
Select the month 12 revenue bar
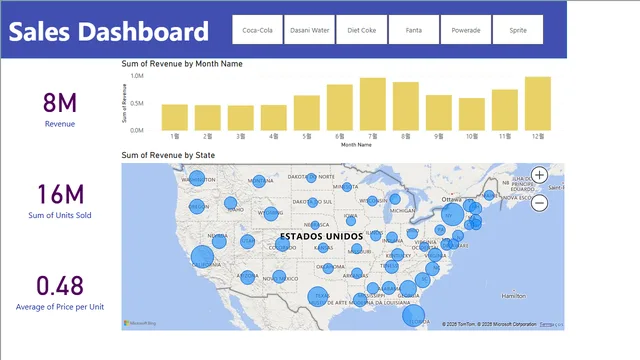tap(538, 104)
